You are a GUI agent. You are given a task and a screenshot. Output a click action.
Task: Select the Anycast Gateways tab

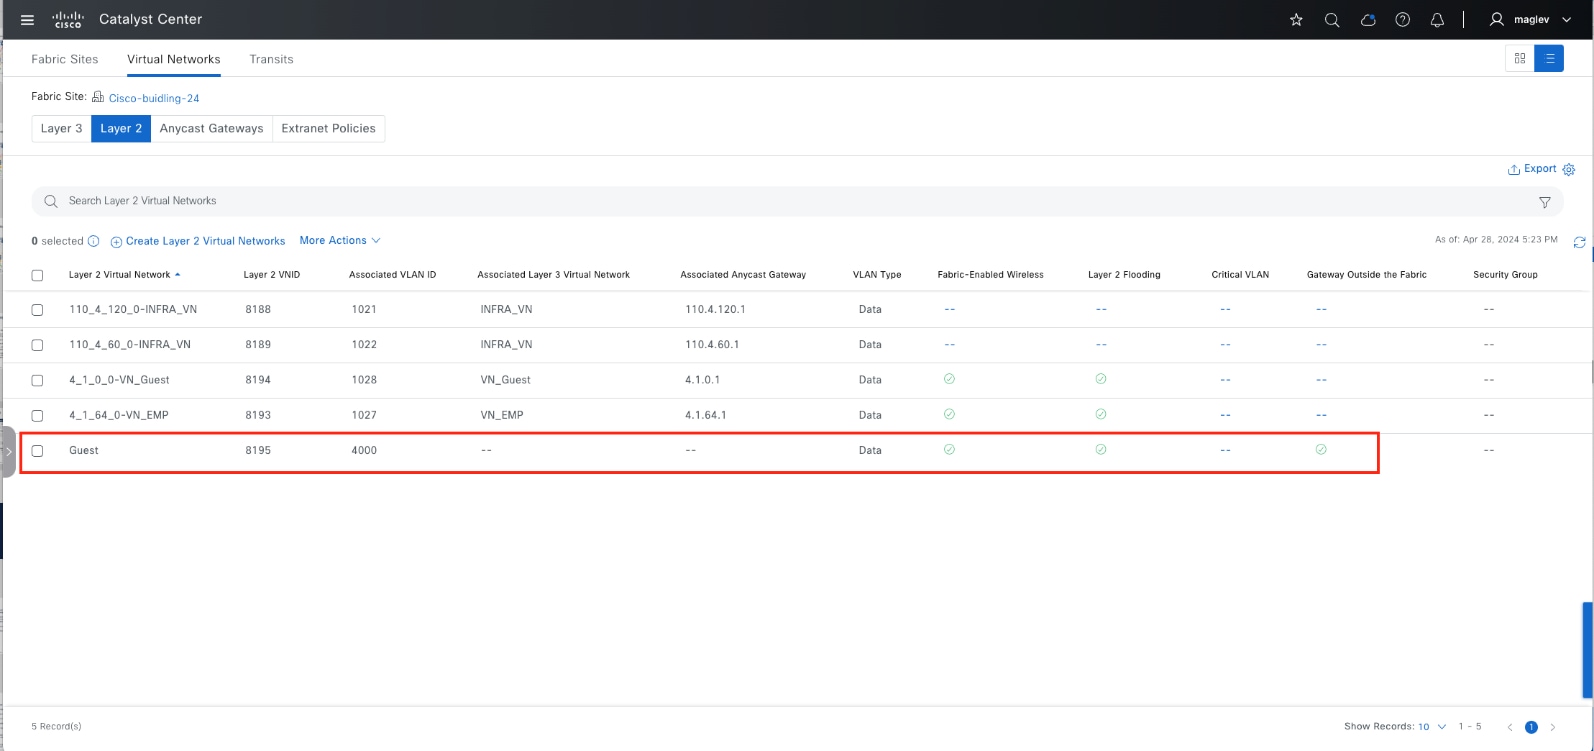[x=211, y=129]
